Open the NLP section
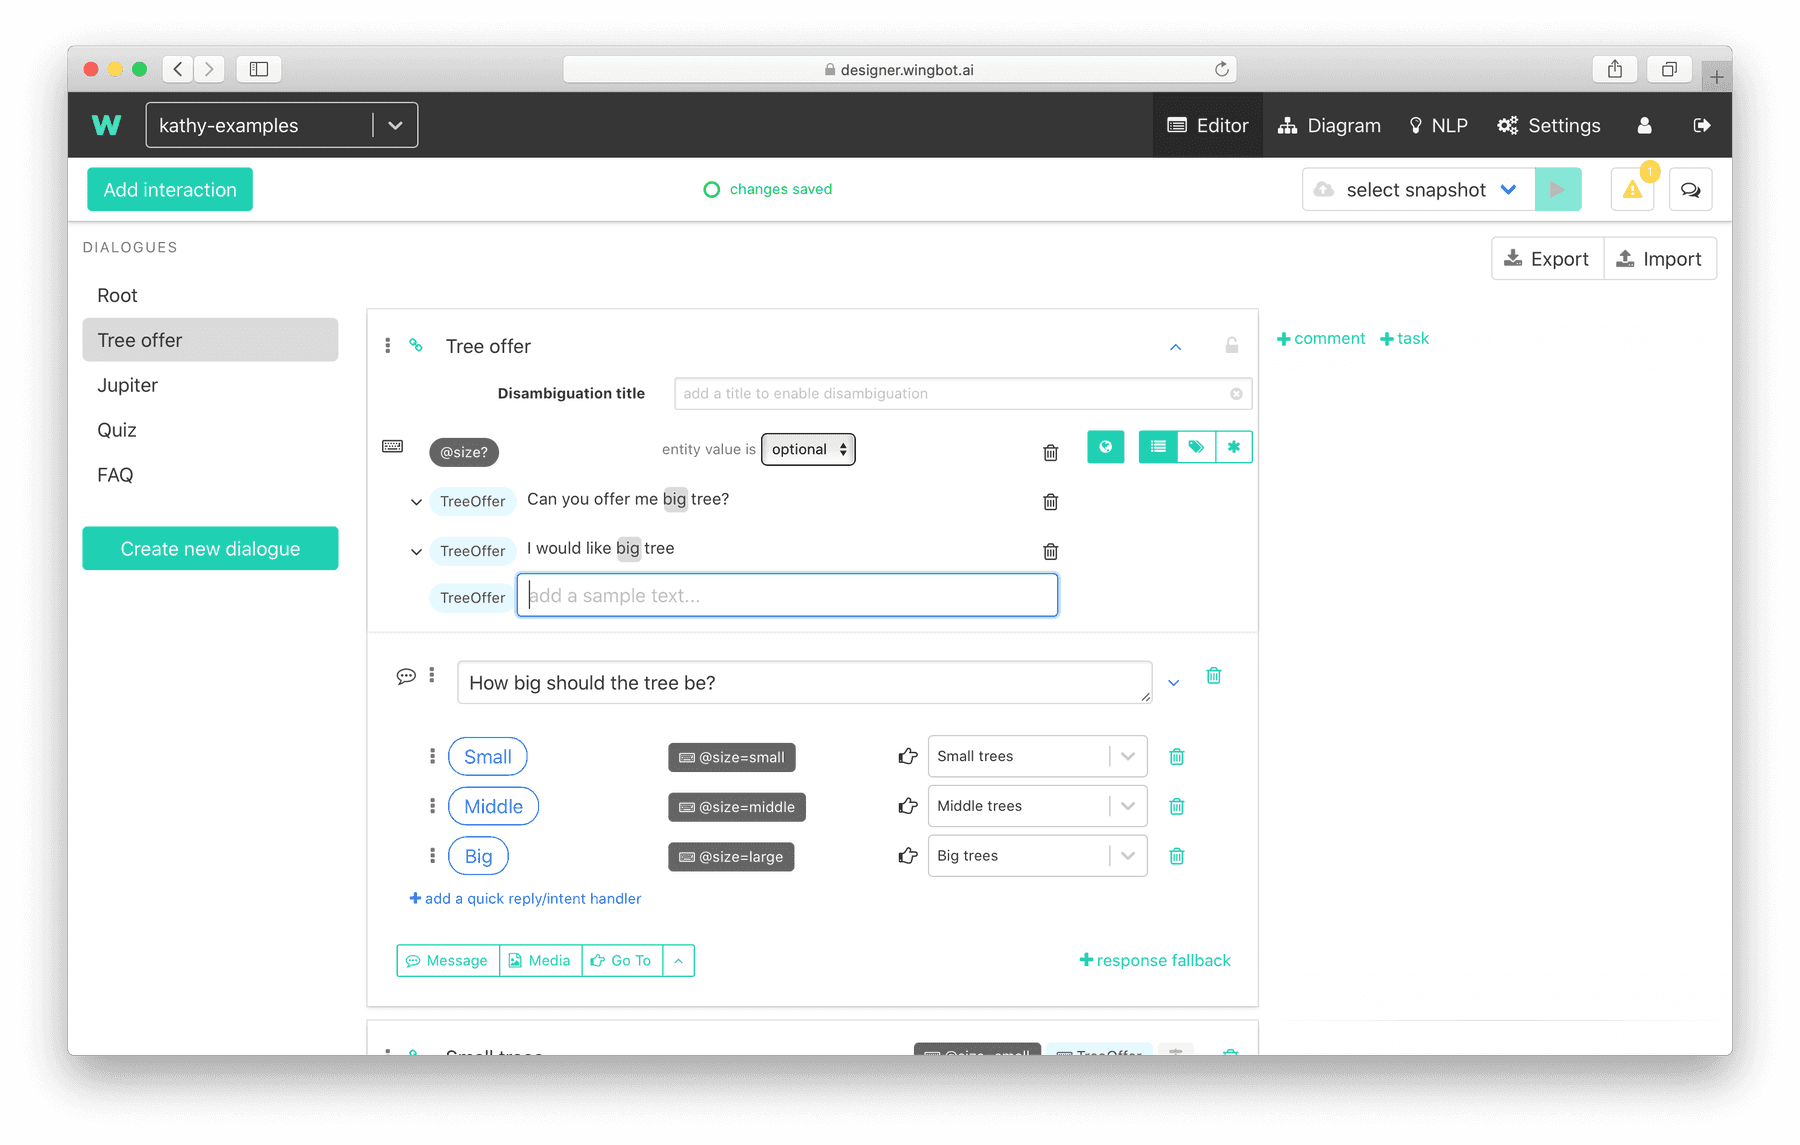 click(x=1438, y=125)
